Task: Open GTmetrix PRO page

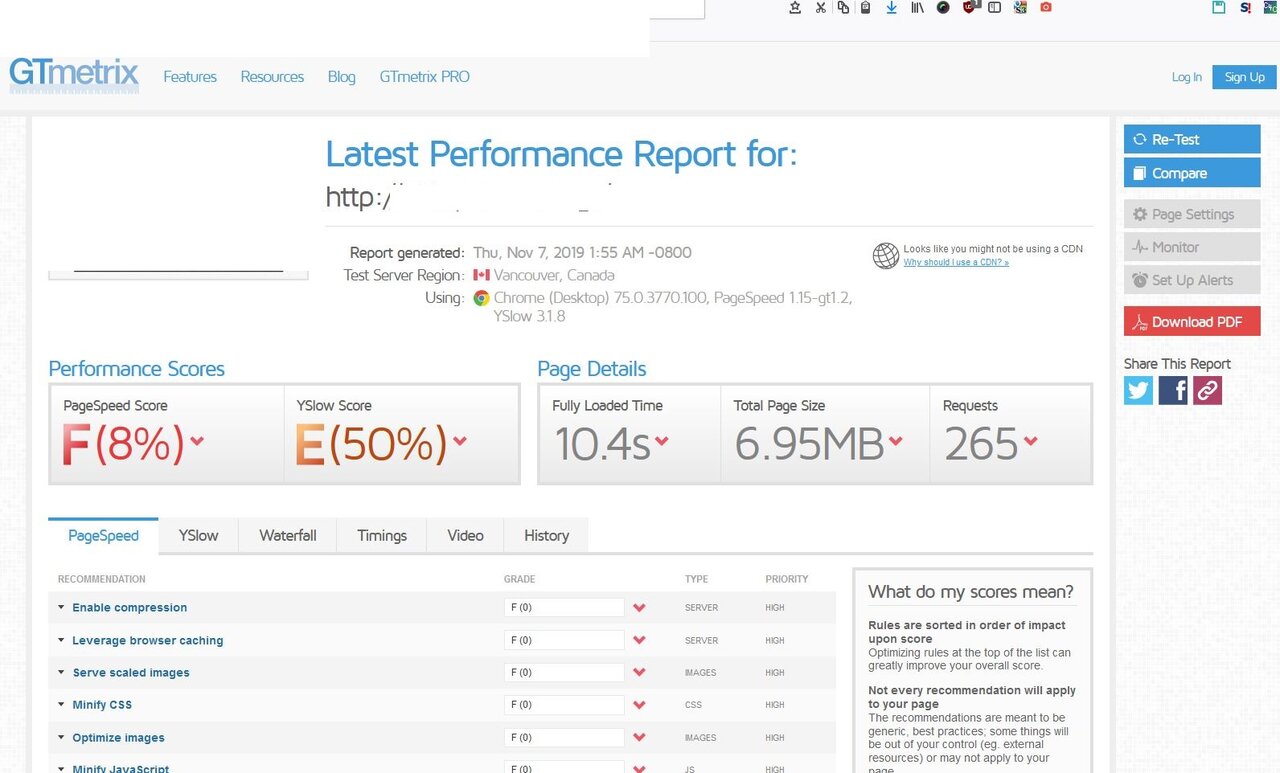Action: point(424,77)
